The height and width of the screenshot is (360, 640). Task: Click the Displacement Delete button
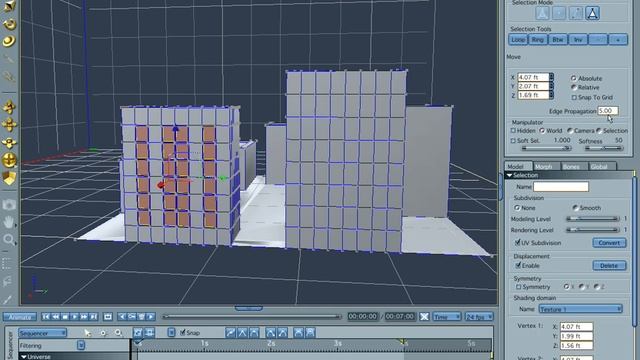click(x=609, y=265)
